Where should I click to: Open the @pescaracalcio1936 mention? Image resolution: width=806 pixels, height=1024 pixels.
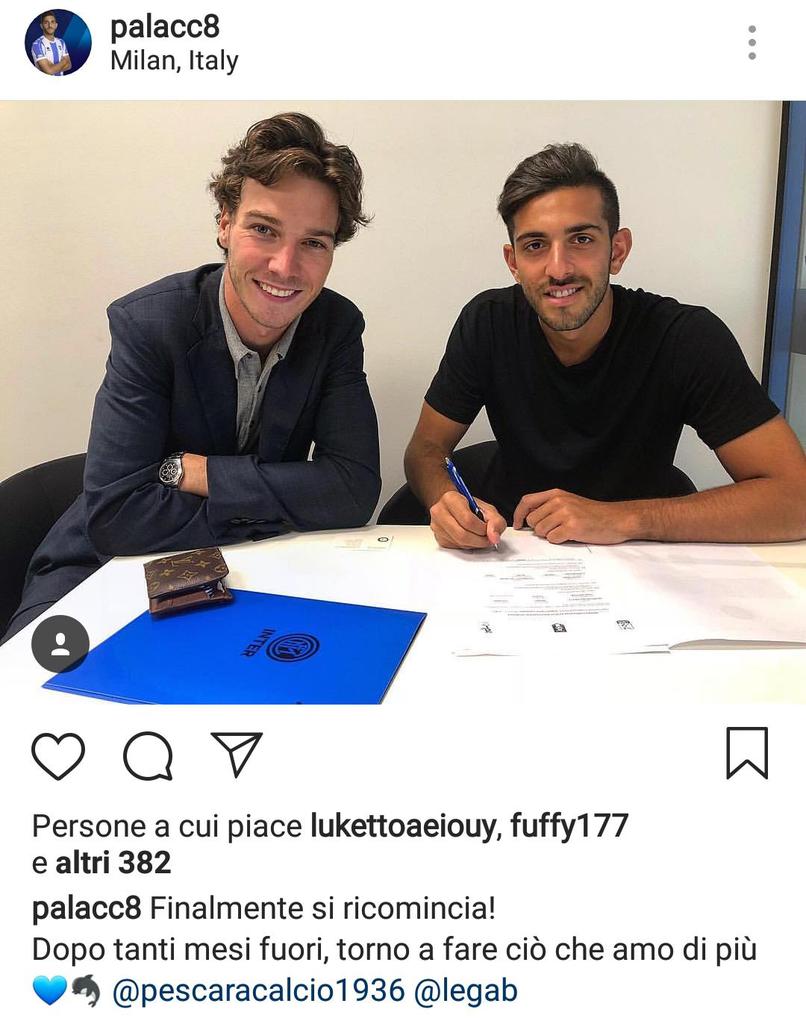(x=259, y=991)
